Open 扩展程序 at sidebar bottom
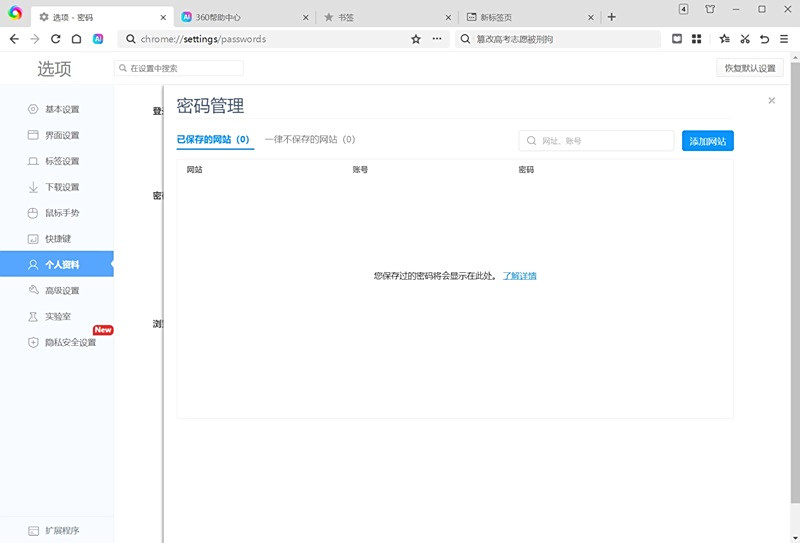The width and height of the screenshot is (800, 543). pyautogui.click(x=57, y=531)
